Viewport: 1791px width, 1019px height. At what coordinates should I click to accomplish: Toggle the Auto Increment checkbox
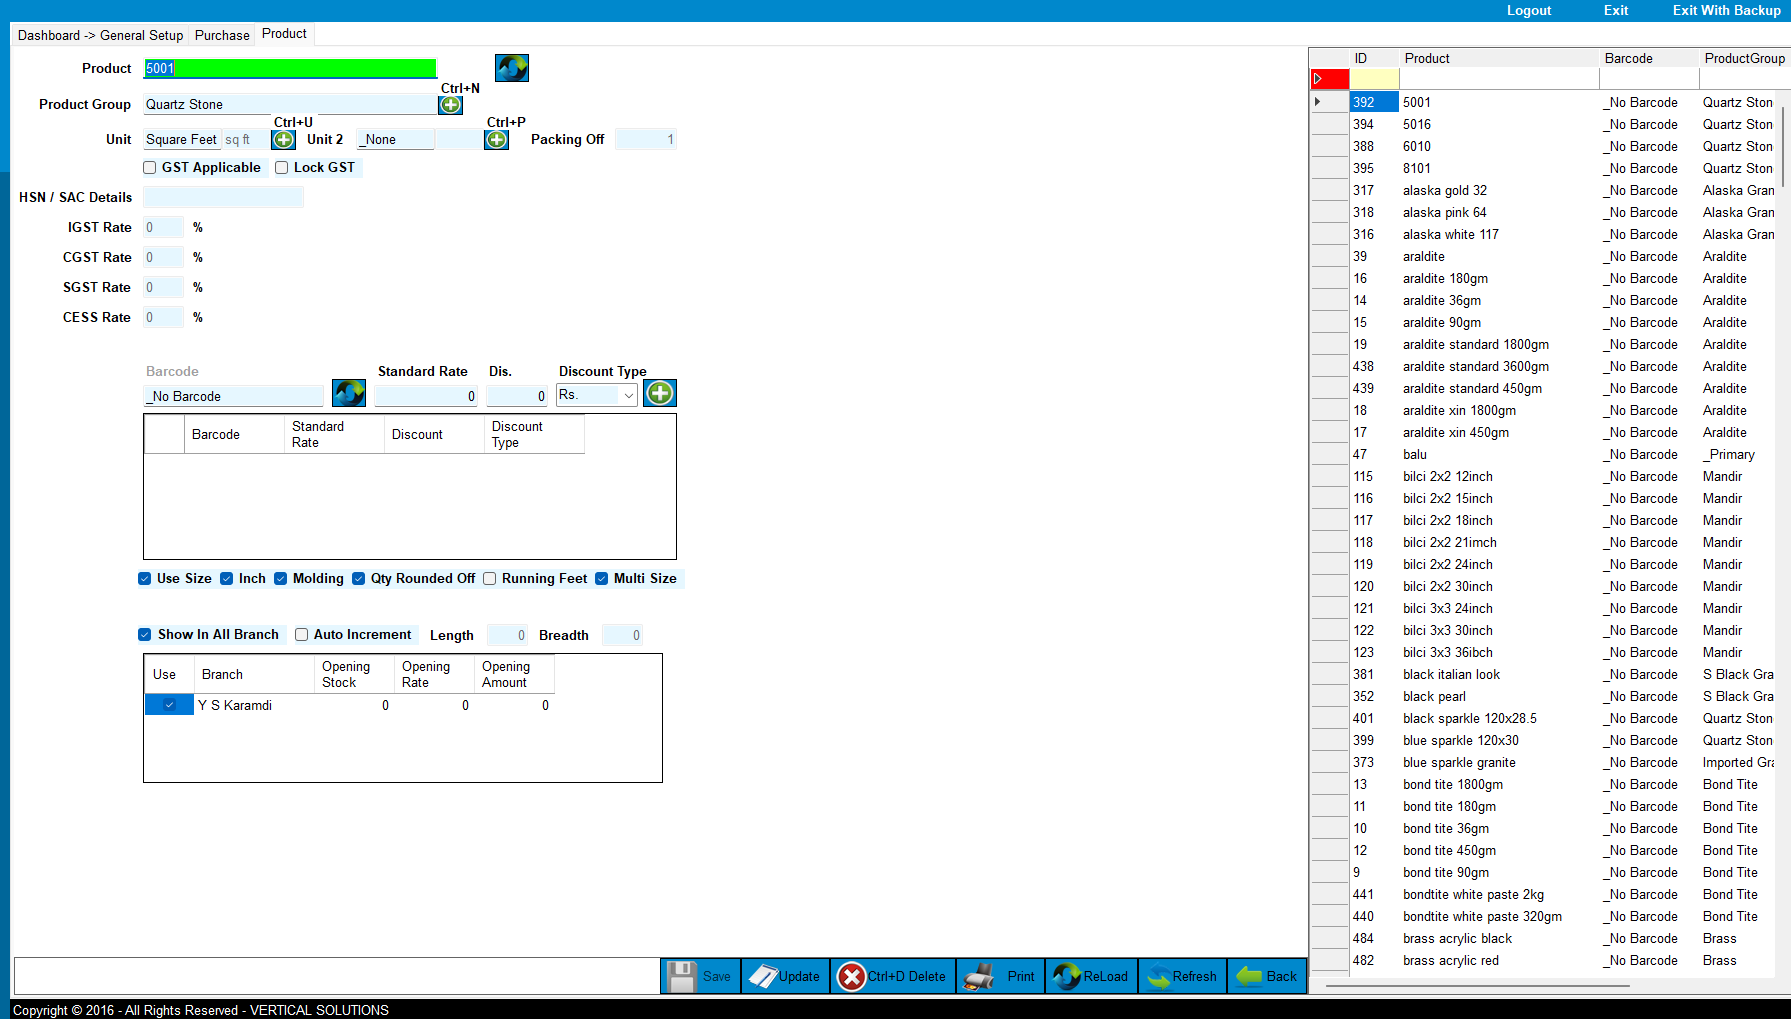tap(302, 635)
